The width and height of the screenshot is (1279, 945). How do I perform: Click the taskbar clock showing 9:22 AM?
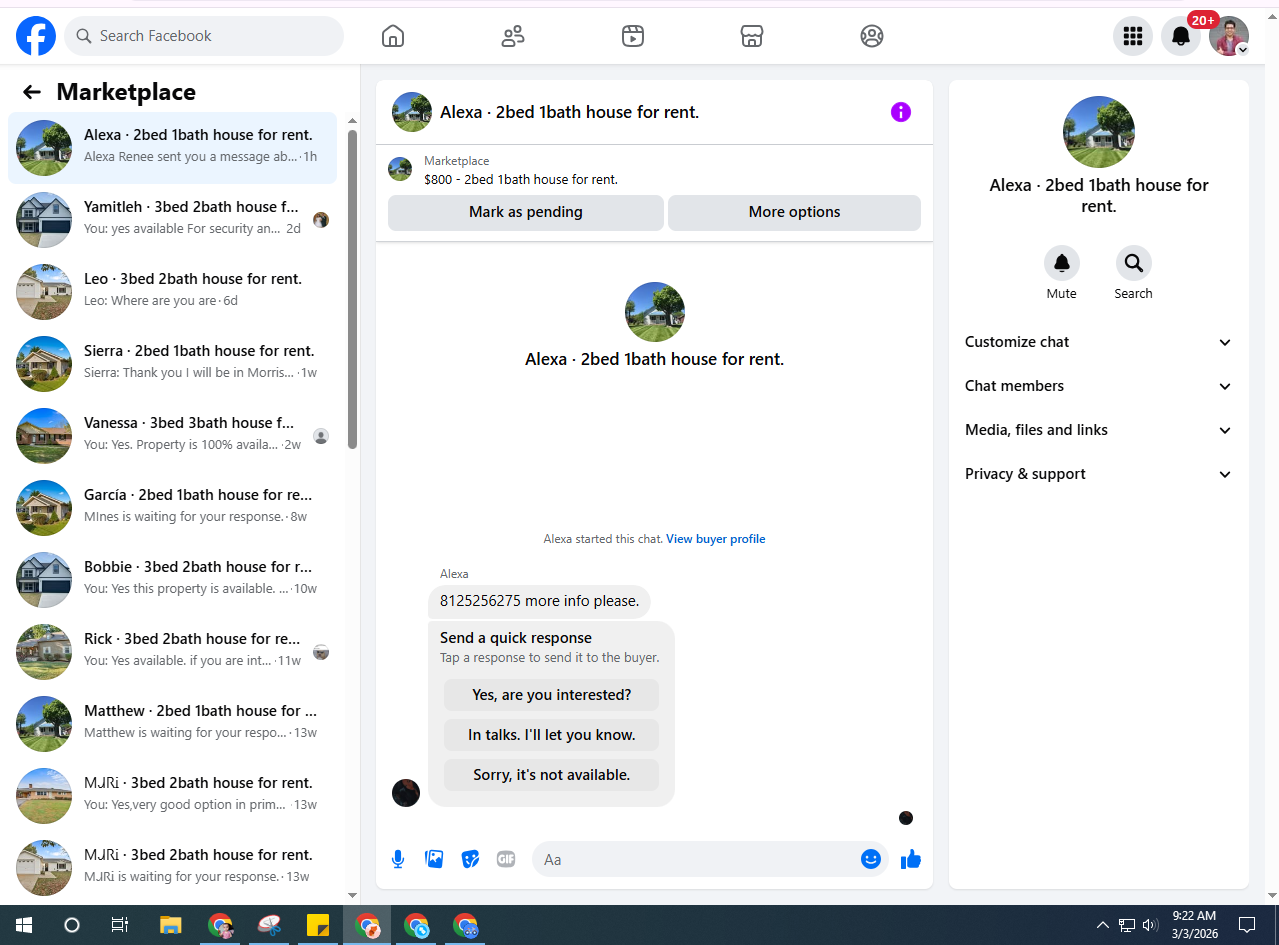pos(1194,925)
